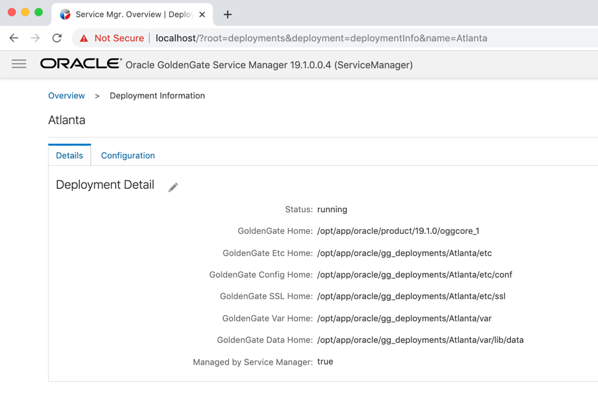
Task: Click the GoldenGate Etc Home: label
Action: (268, 253)
